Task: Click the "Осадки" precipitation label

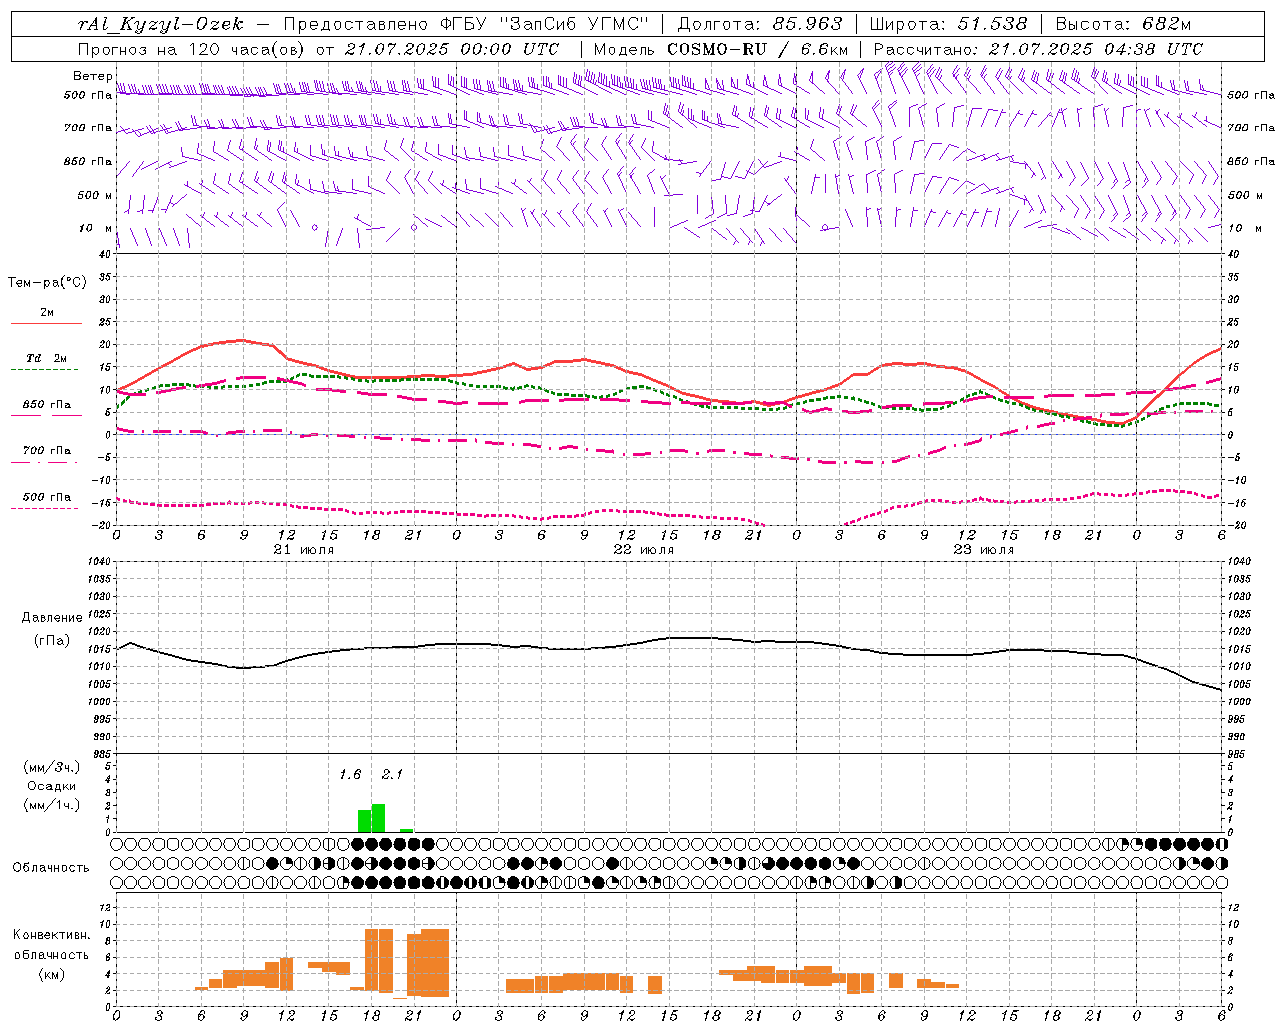Action: [52, 786]
